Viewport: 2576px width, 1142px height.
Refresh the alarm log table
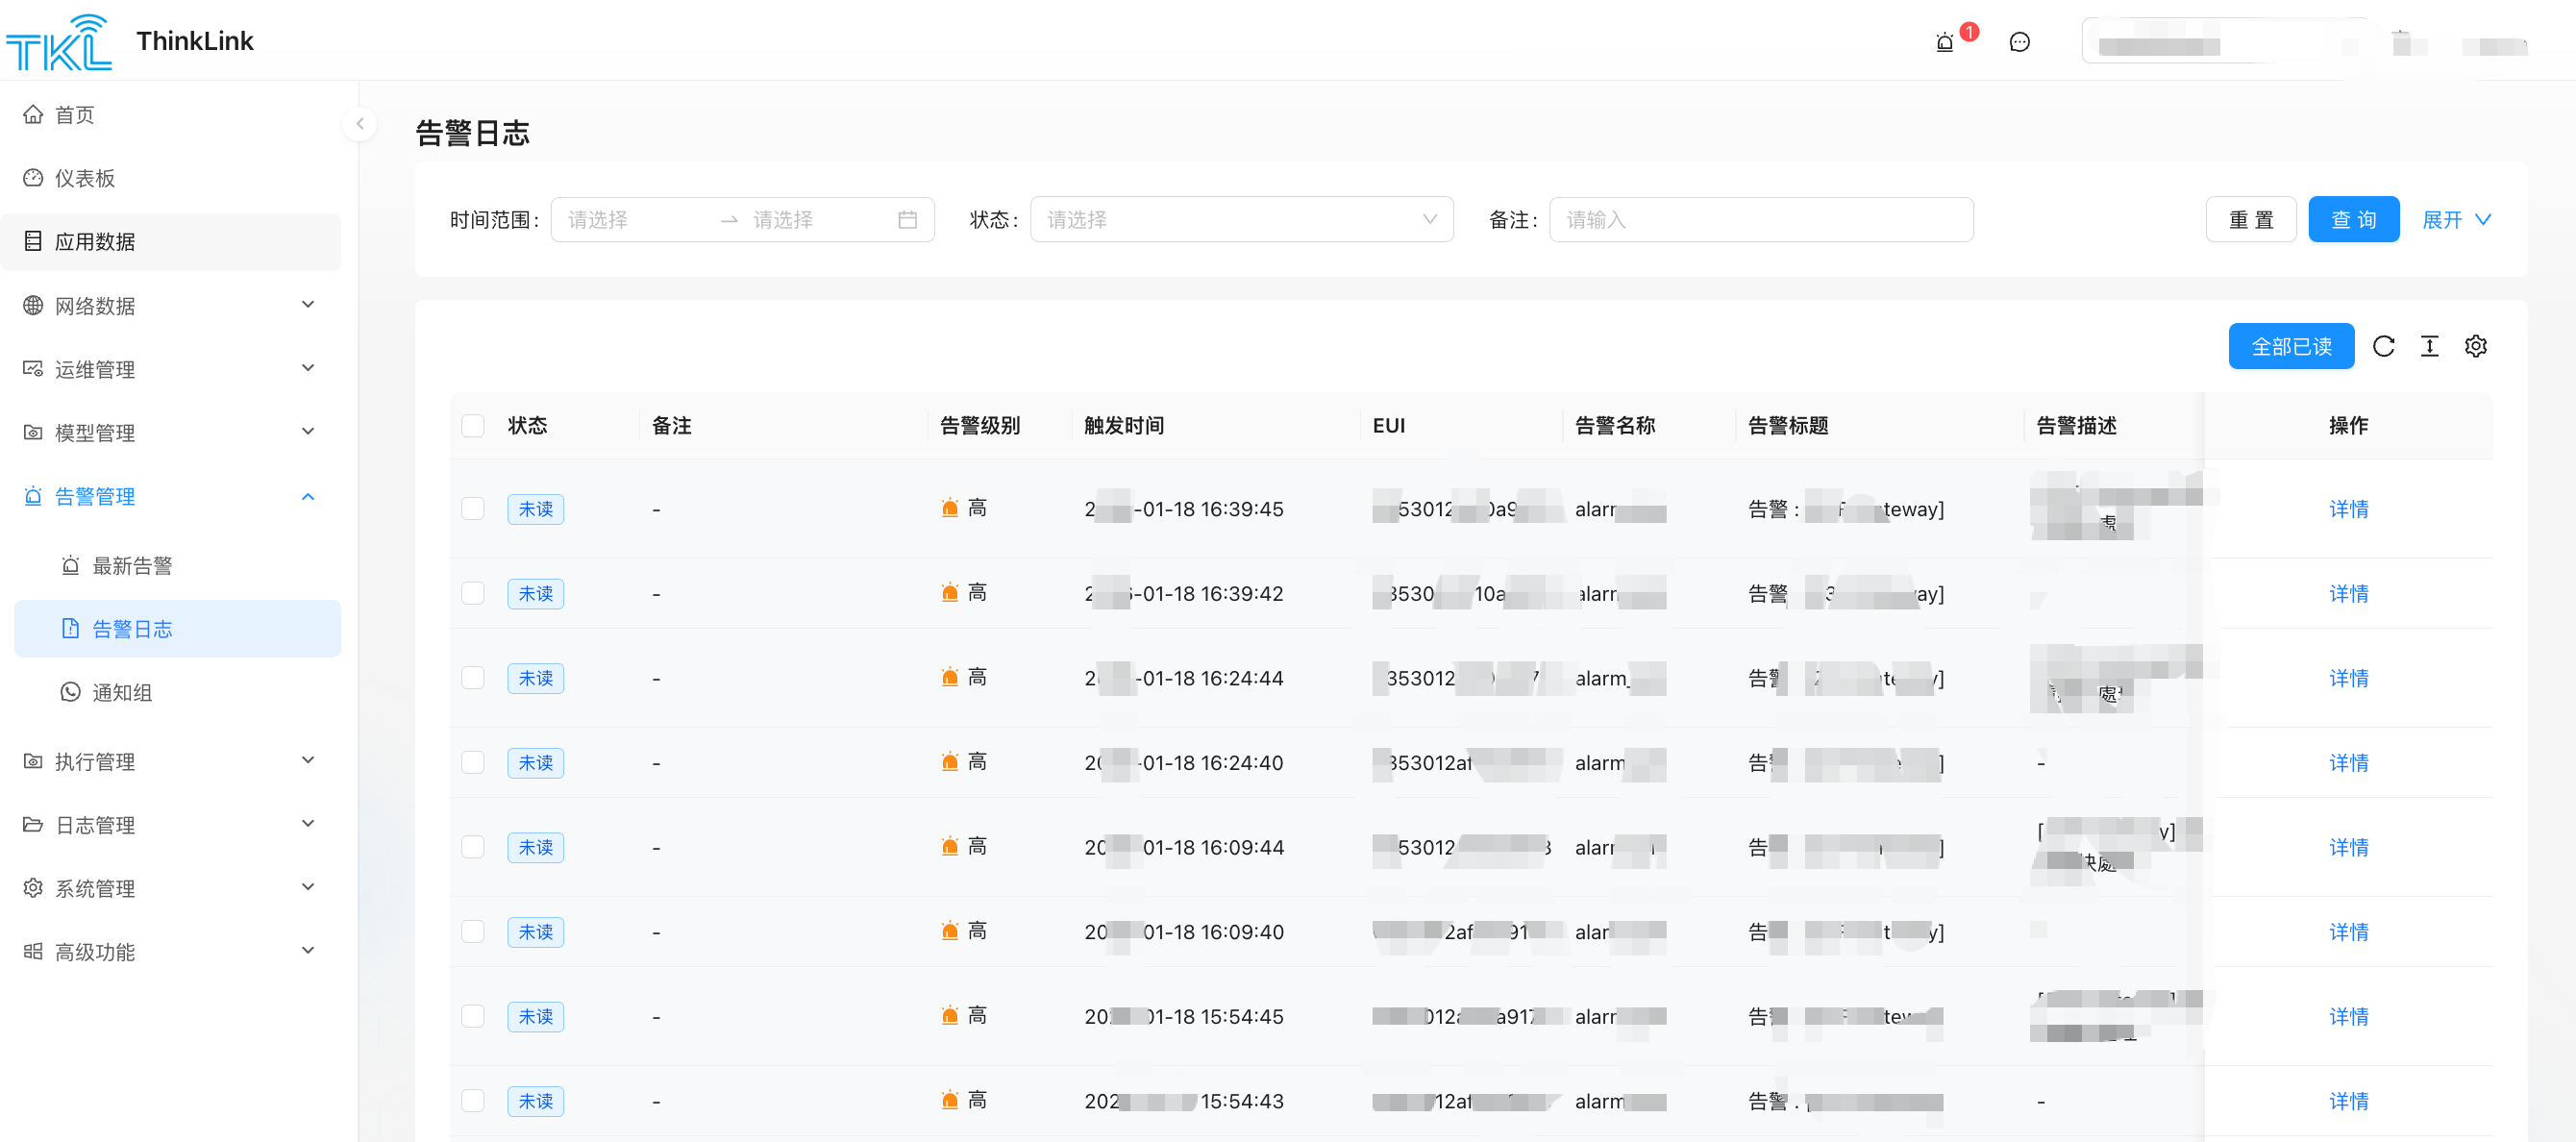pos(2383,346)
